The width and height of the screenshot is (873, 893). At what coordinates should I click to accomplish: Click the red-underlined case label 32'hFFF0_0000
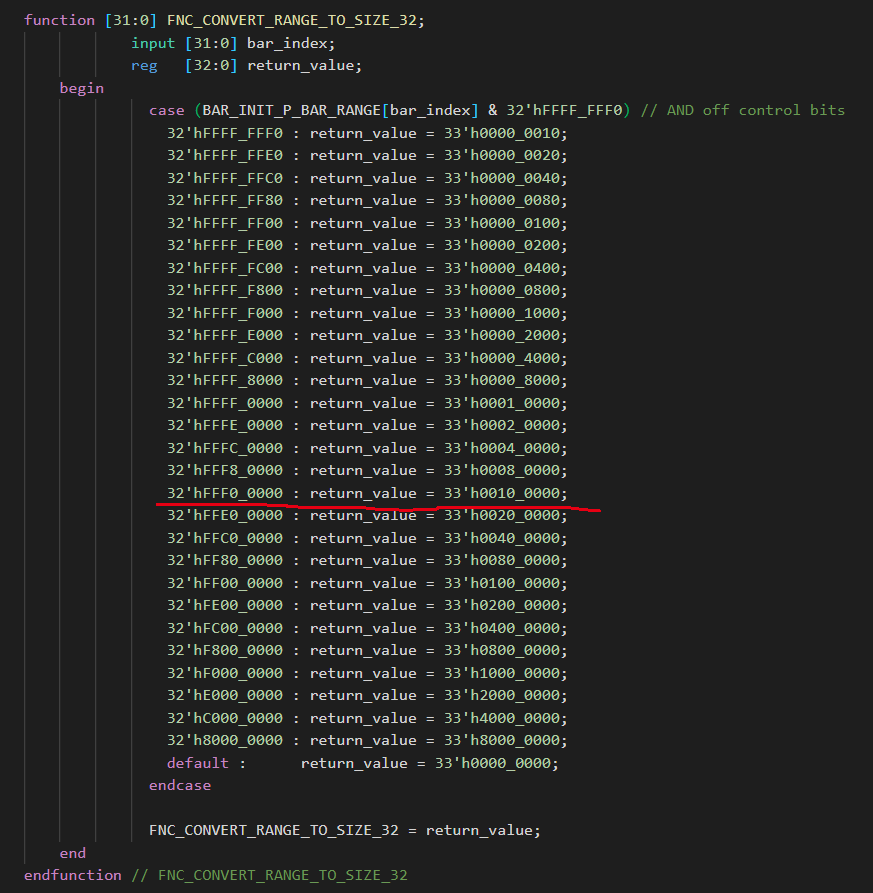pyautogui.click(x=225, y=493)
